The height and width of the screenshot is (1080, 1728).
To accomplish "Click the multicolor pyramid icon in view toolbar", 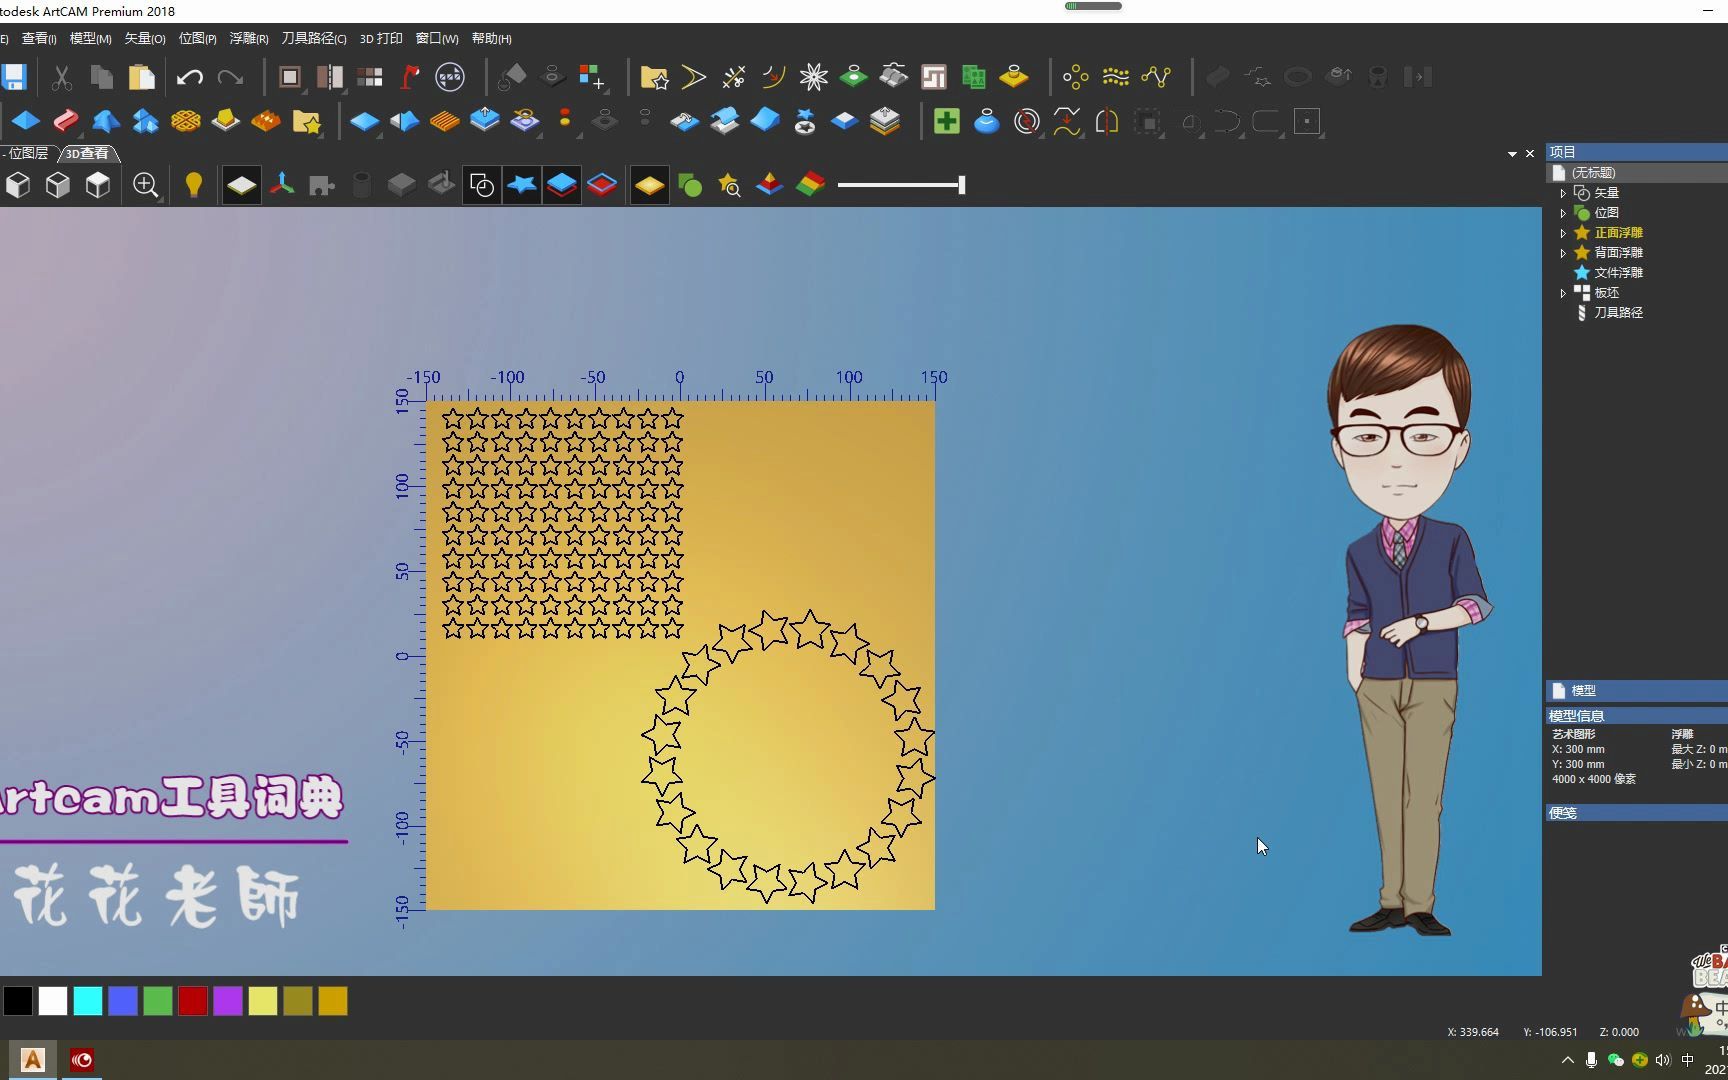I will coord(770,185).
